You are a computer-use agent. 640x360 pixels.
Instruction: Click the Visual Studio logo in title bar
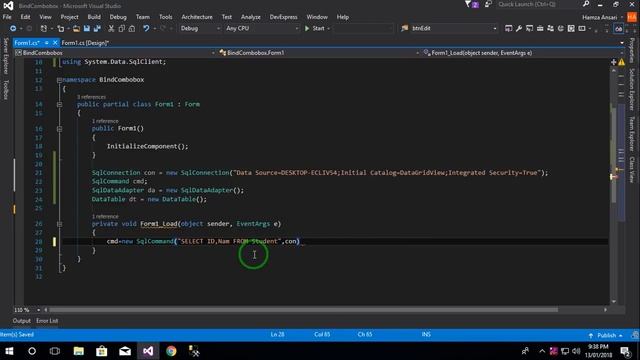point(8,6)
